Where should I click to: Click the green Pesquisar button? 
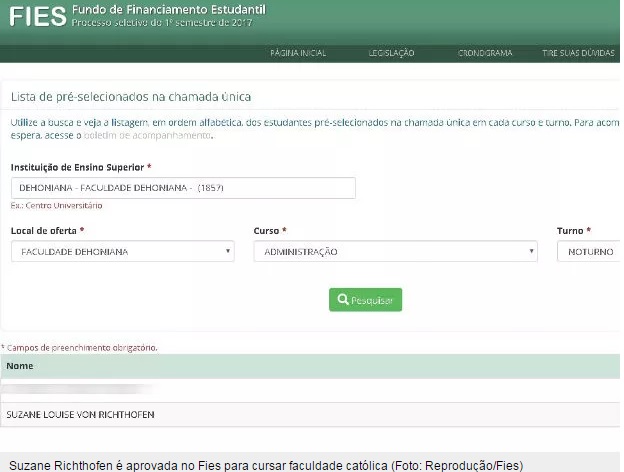[365, 300]
